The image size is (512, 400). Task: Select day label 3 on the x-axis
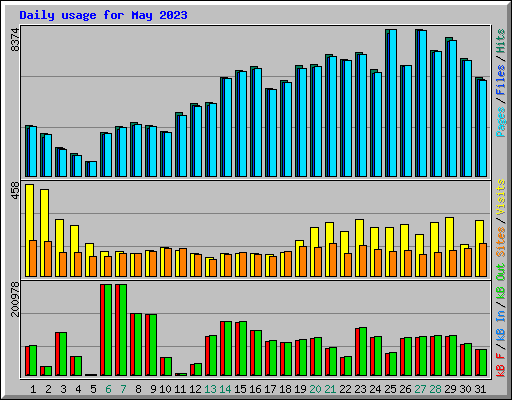pyautogui.click(x=63, y=389)
